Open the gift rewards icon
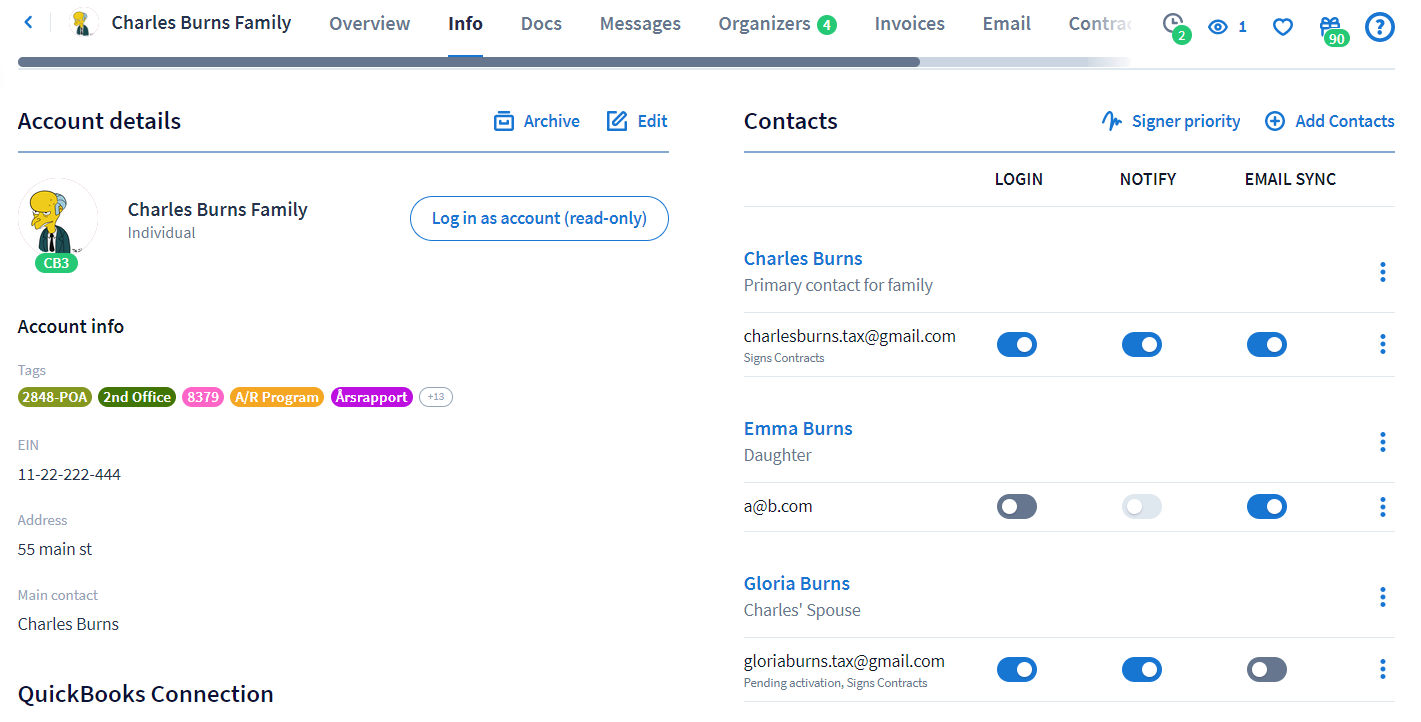The image size is (1421, 722). [1330, 27]
